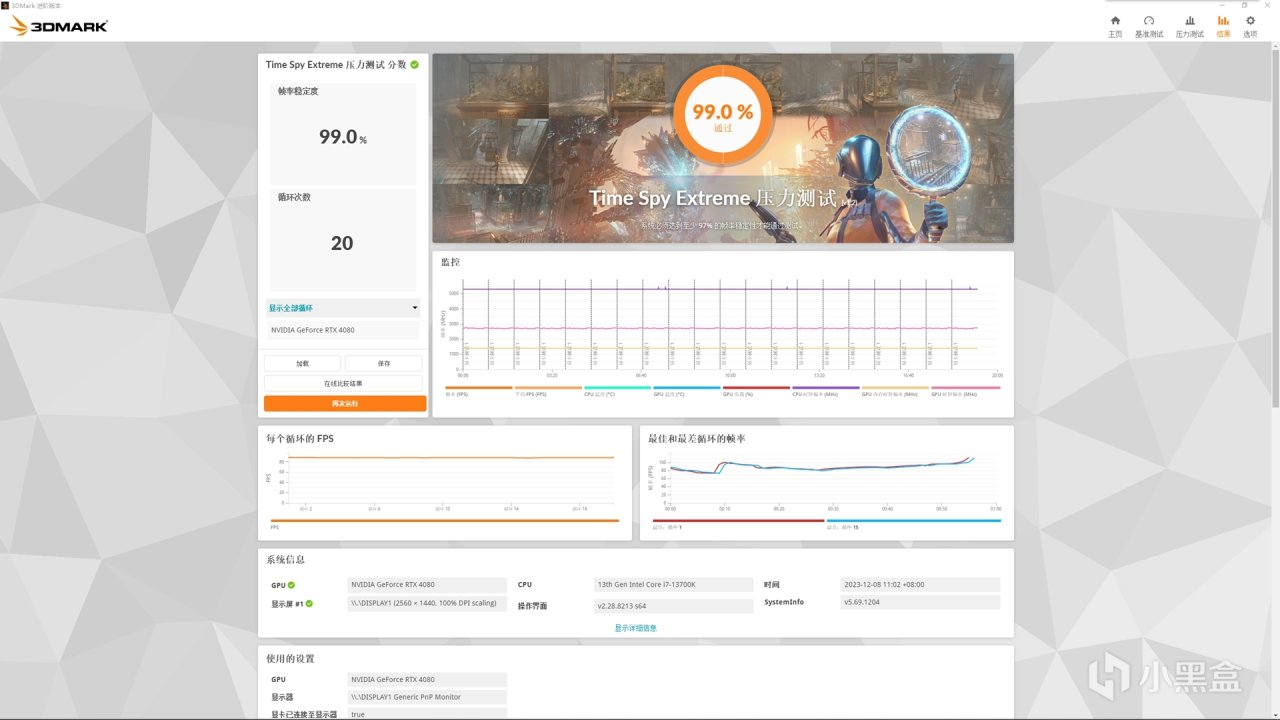Toggle the 帧率 (FPS) legend in monitoring chart
The width and height of the screenshot is (1280, 720).
click(x=478, y=391)
